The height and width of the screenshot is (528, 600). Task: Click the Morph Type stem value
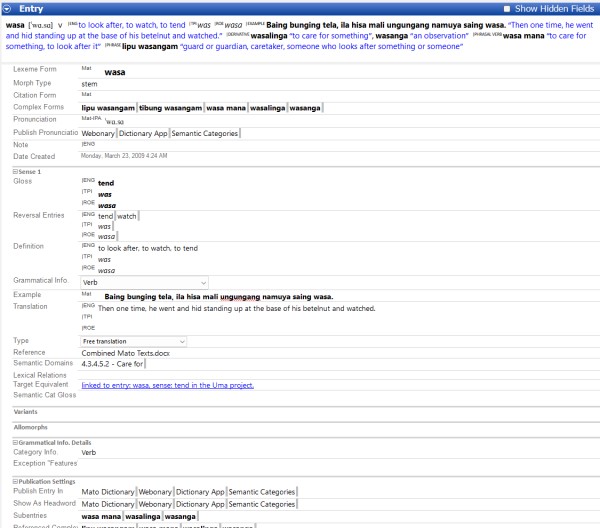point(89,84)
